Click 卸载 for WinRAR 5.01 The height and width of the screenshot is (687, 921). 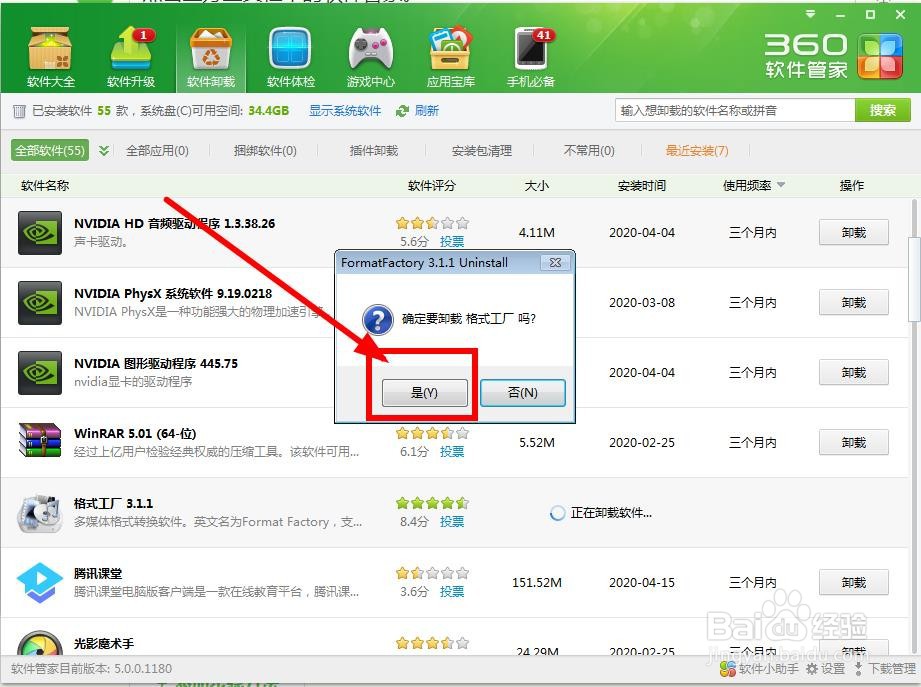click(x=853, y=442)
